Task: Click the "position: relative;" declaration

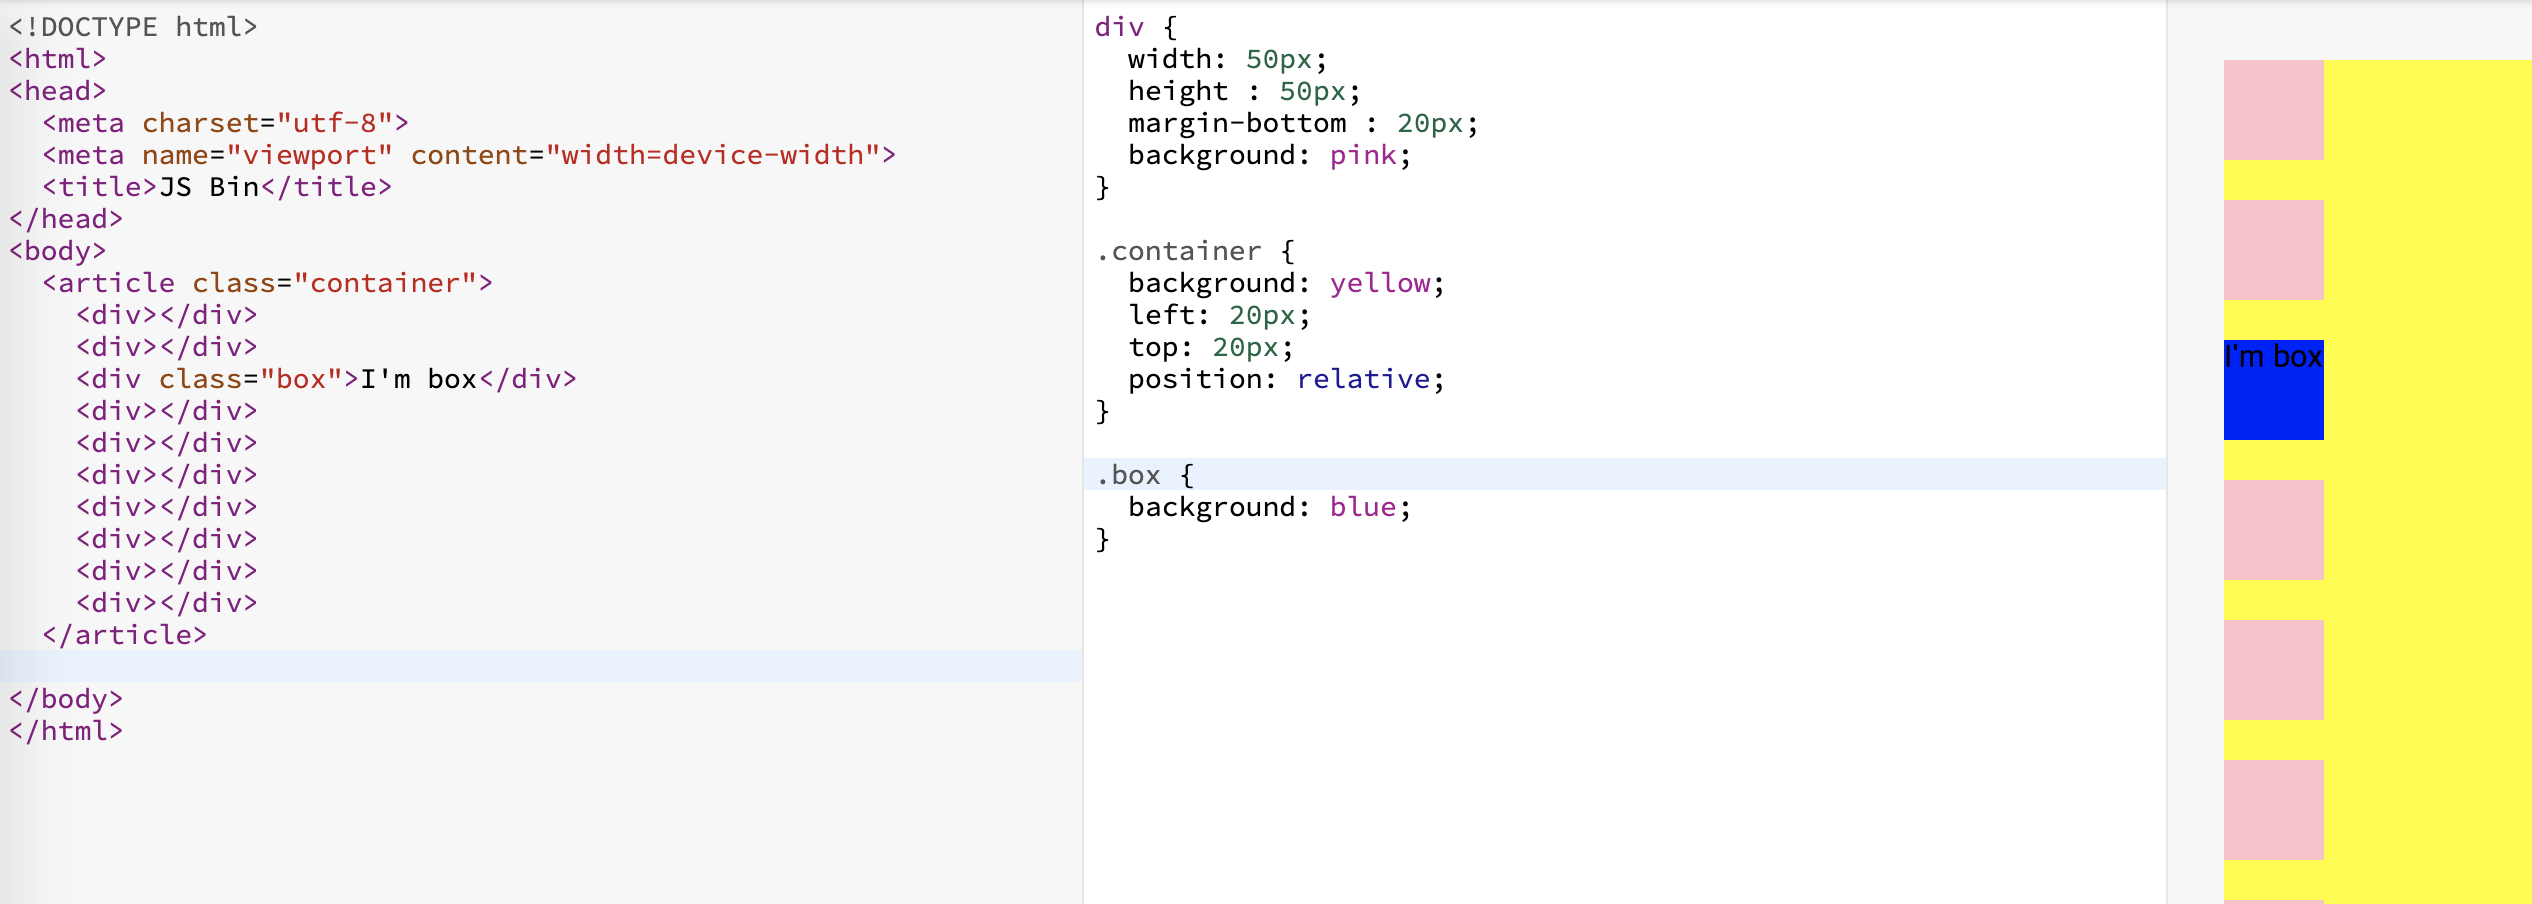Action: pyautogui.click(x=1287, y=379)
